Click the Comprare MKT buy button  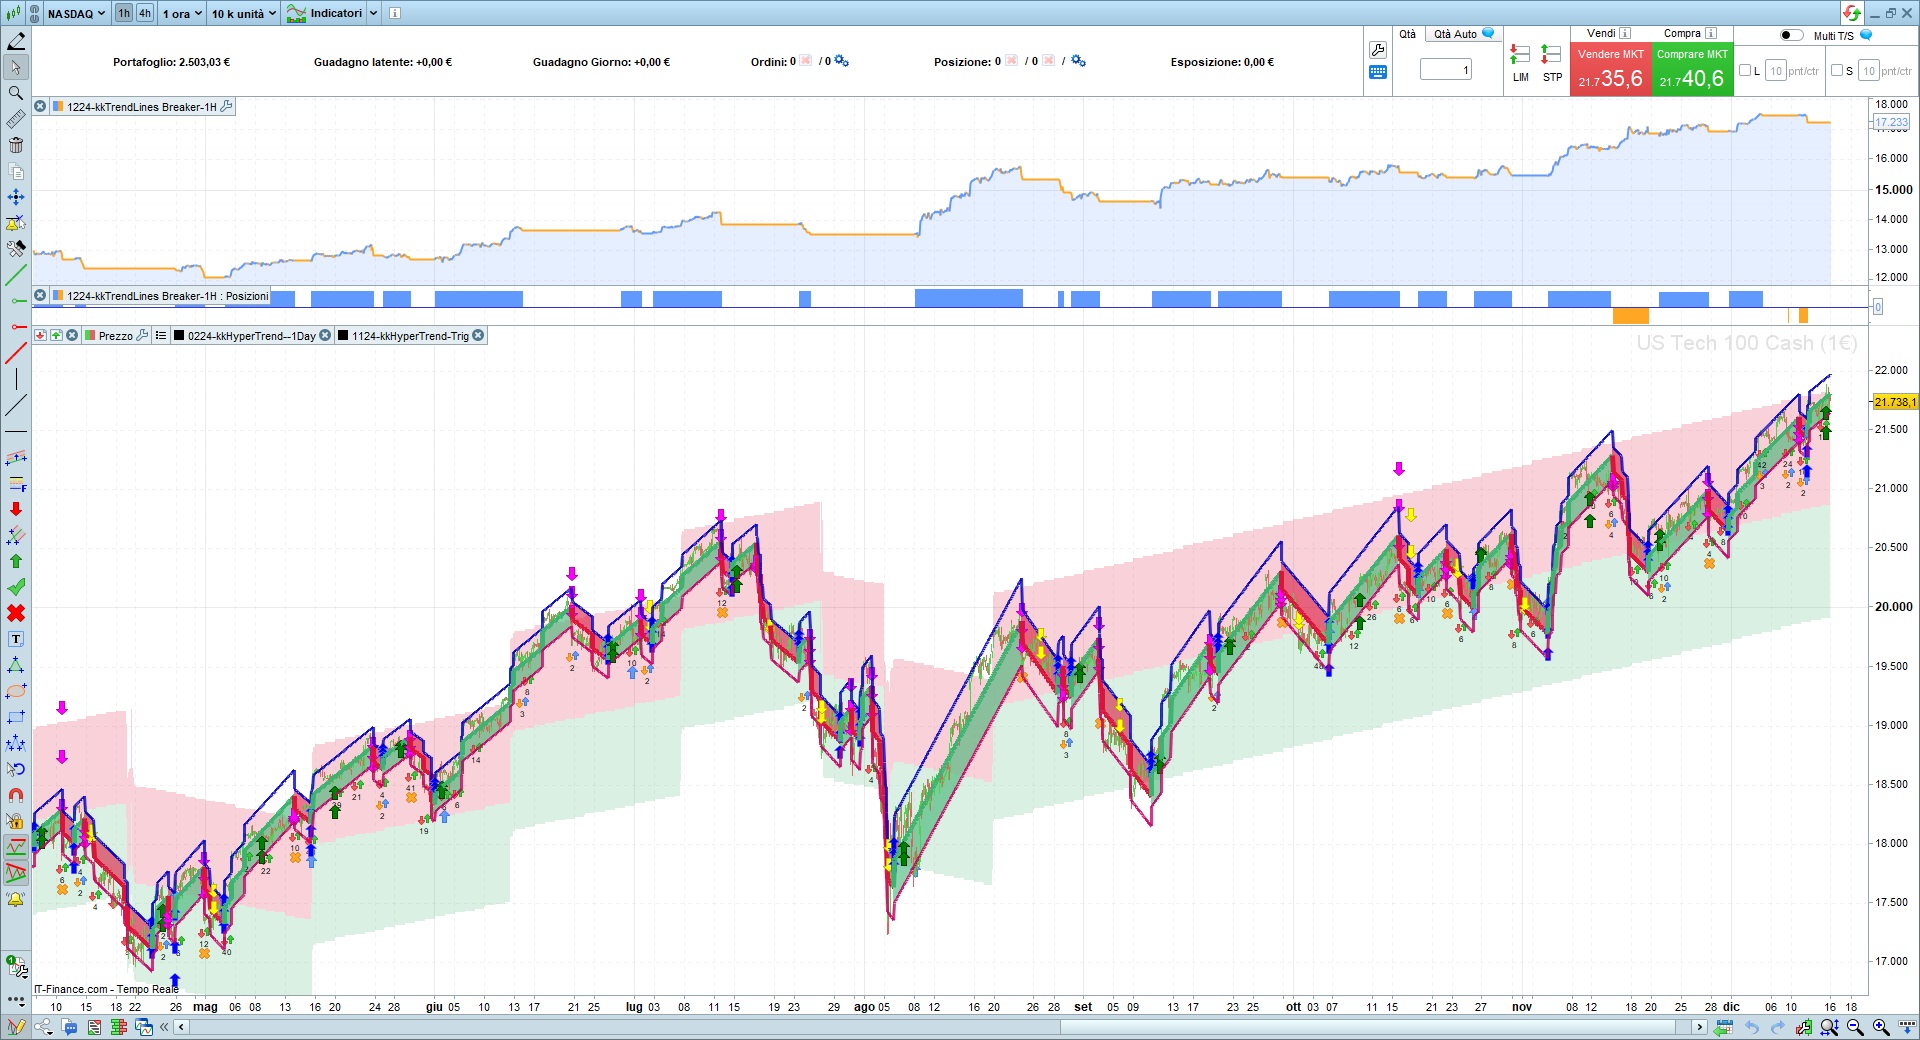coord(1692,70)
